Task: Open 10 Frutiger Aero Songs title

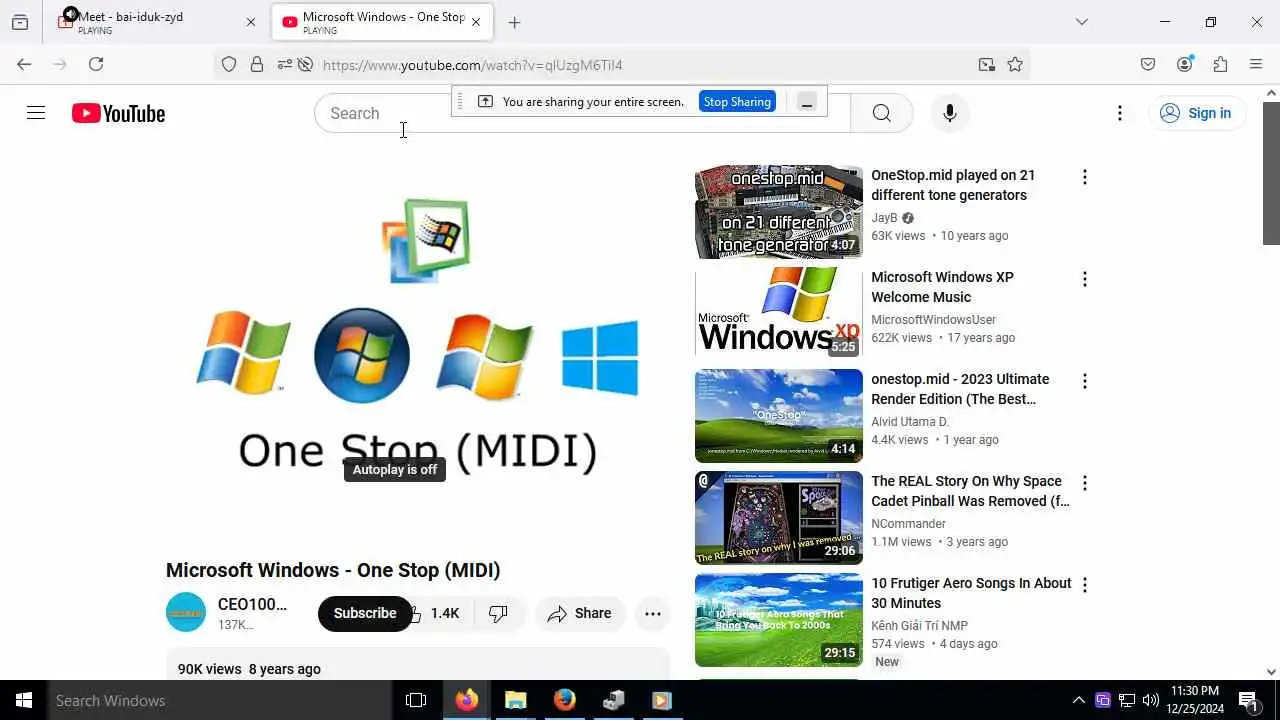Action: coord(971,593)
